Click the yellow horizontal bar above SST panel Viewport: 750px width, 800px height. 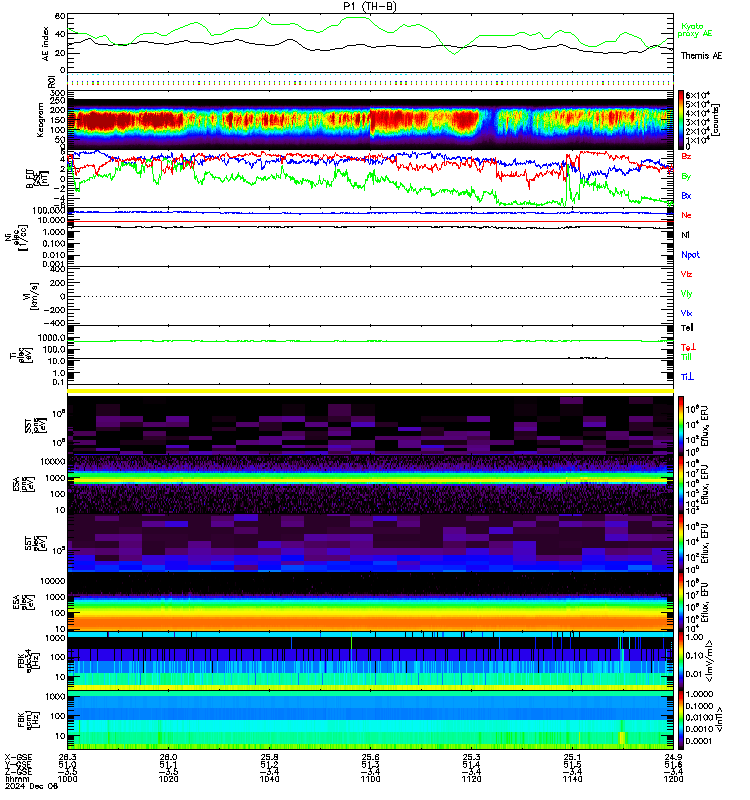370,391
